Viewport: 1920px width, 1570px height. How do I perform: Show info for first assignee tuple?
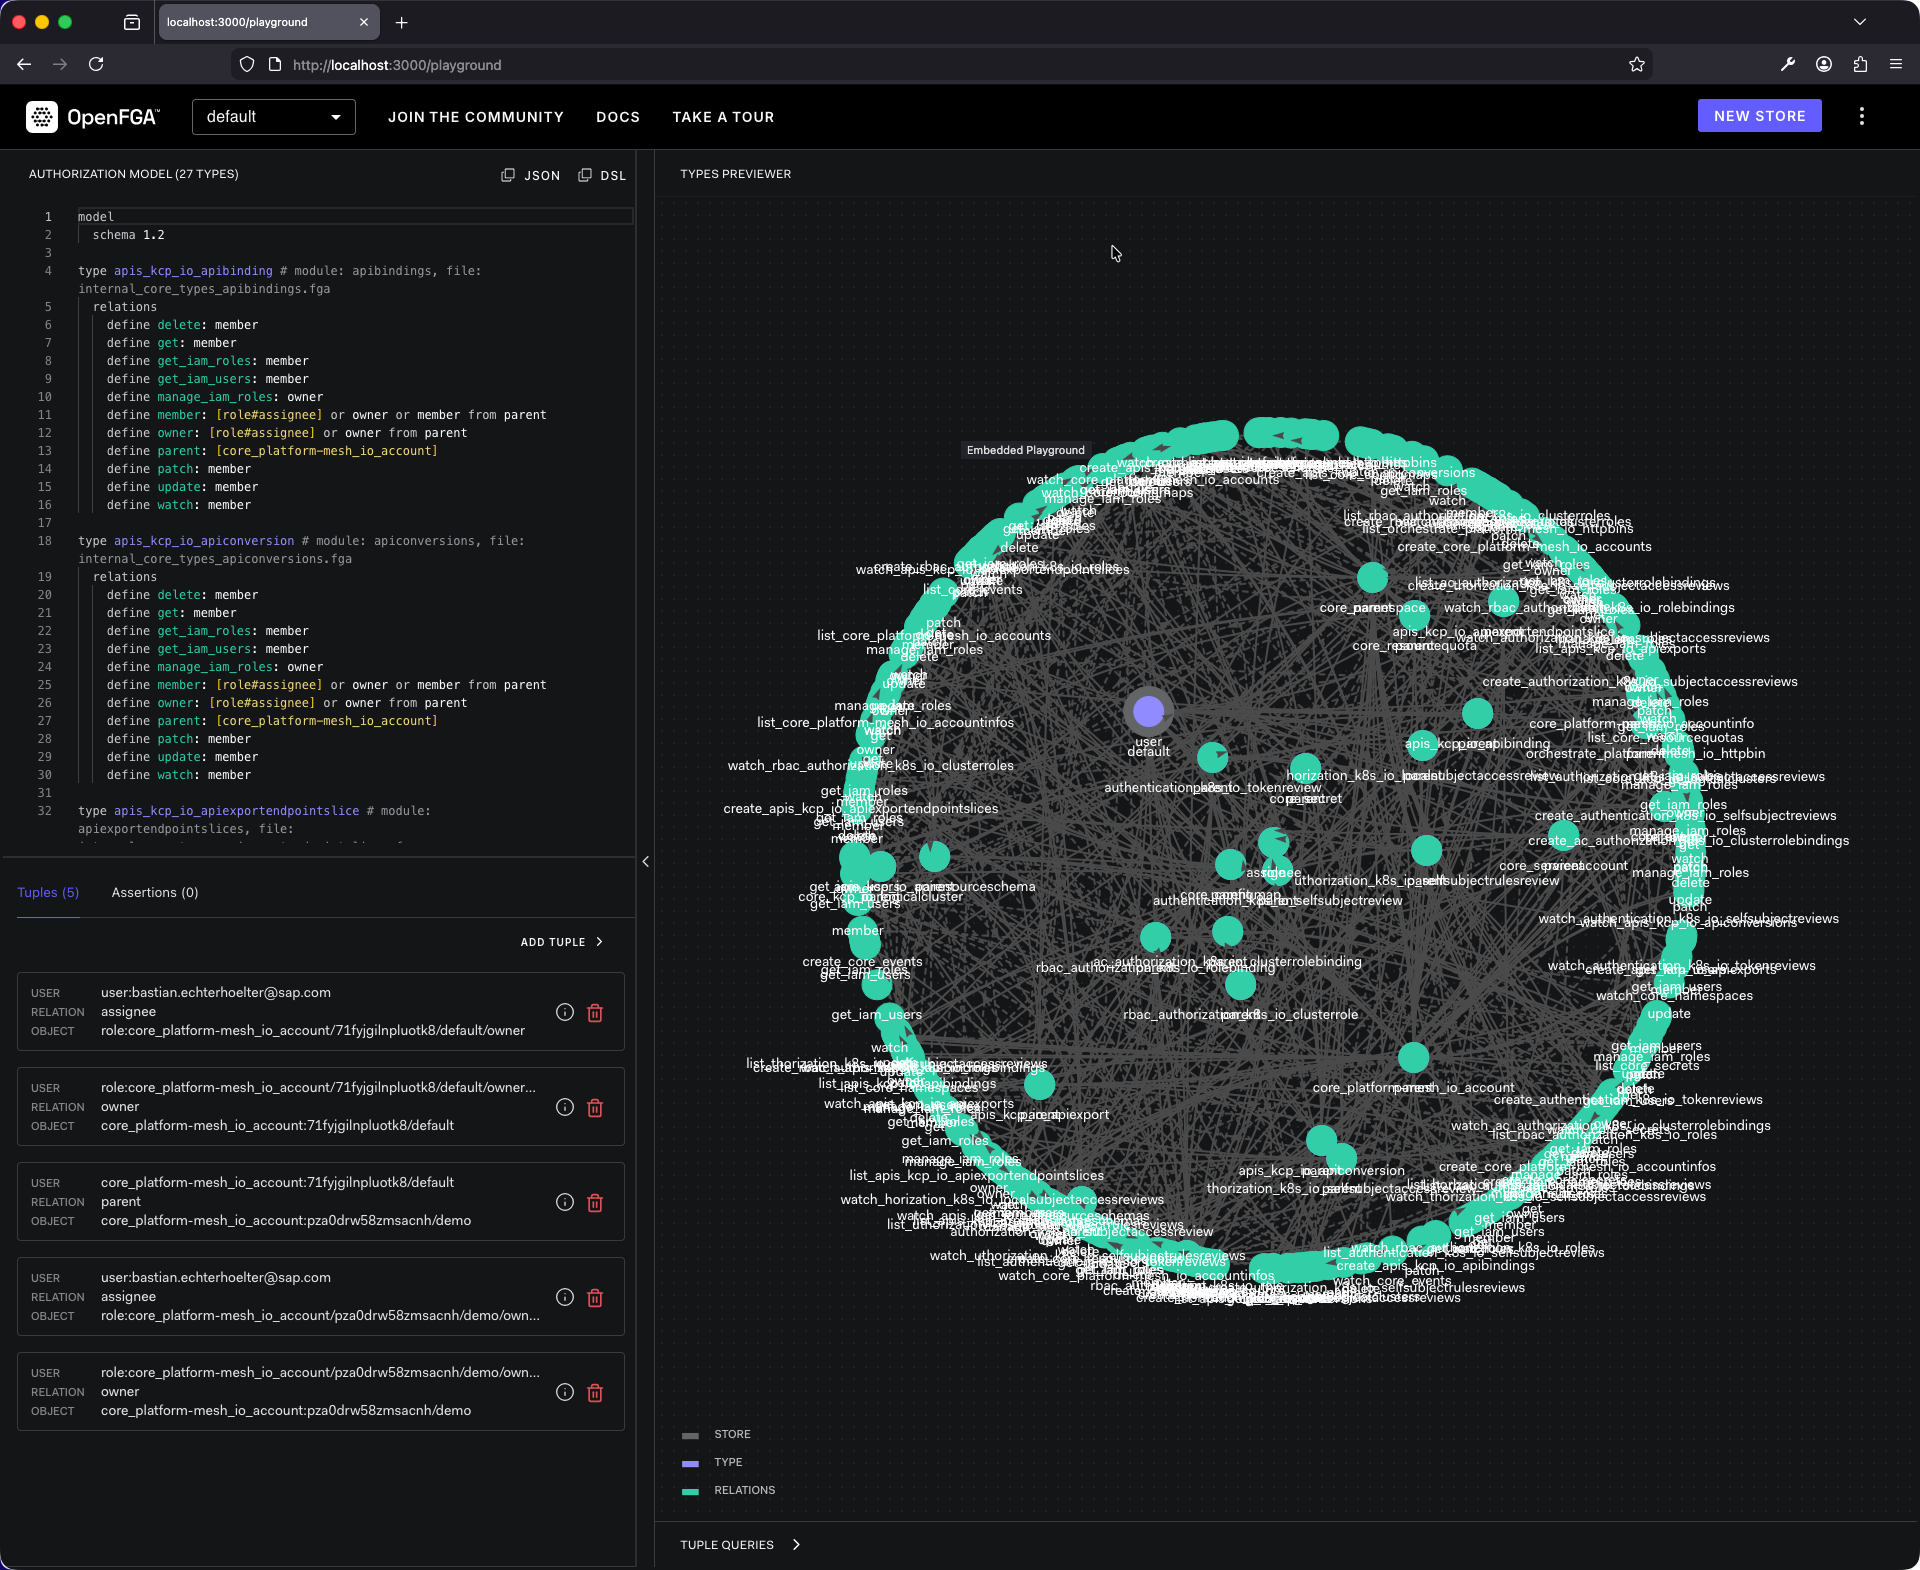(565, 1012)
